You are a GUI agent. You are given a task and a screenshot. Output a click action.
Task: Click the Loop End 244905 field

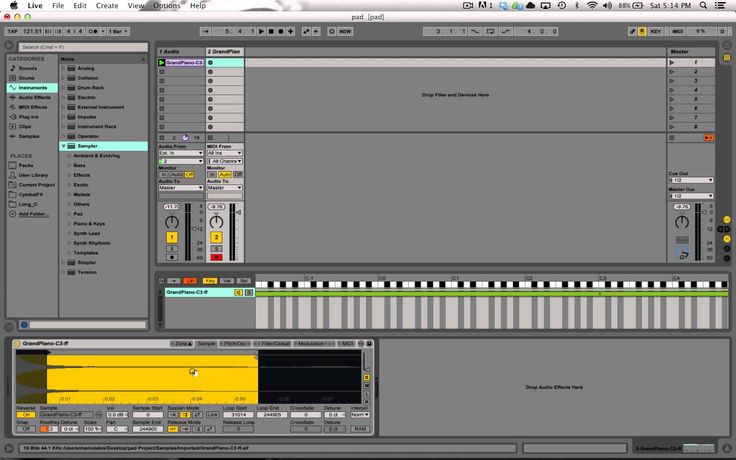[272, 415]
